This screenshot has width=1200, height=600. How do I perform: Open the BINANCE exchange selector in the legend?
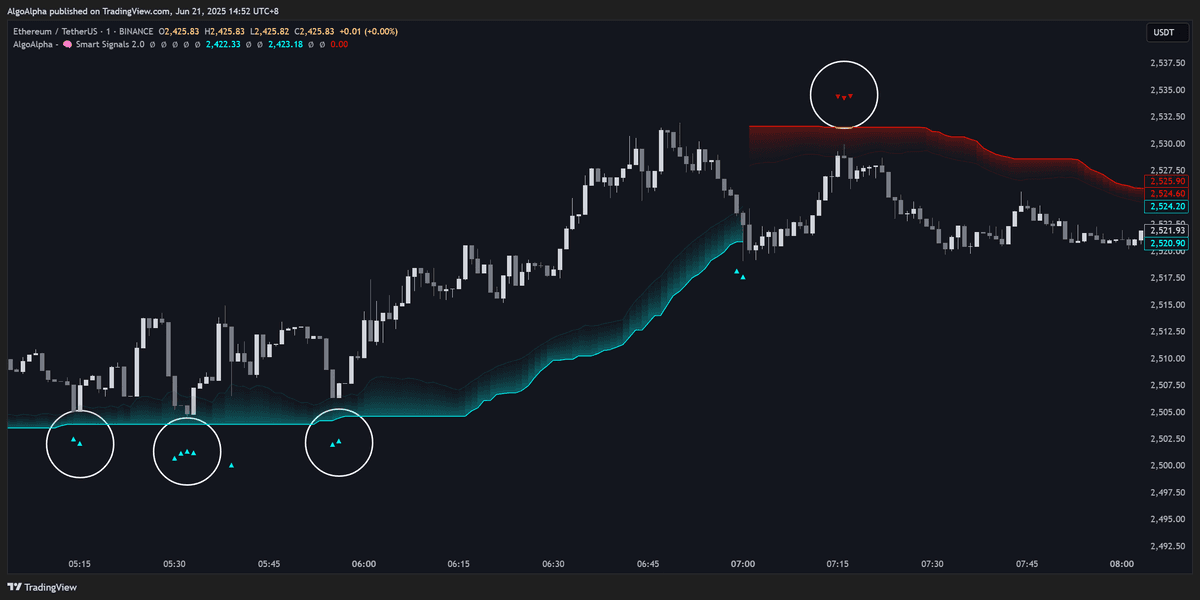136,31
